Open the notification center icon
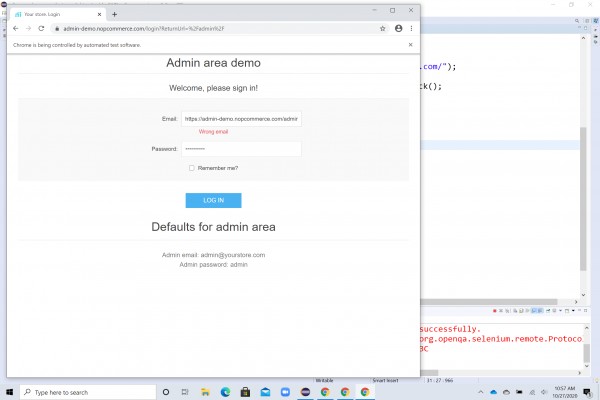600x400 pixels. [587, 392]
